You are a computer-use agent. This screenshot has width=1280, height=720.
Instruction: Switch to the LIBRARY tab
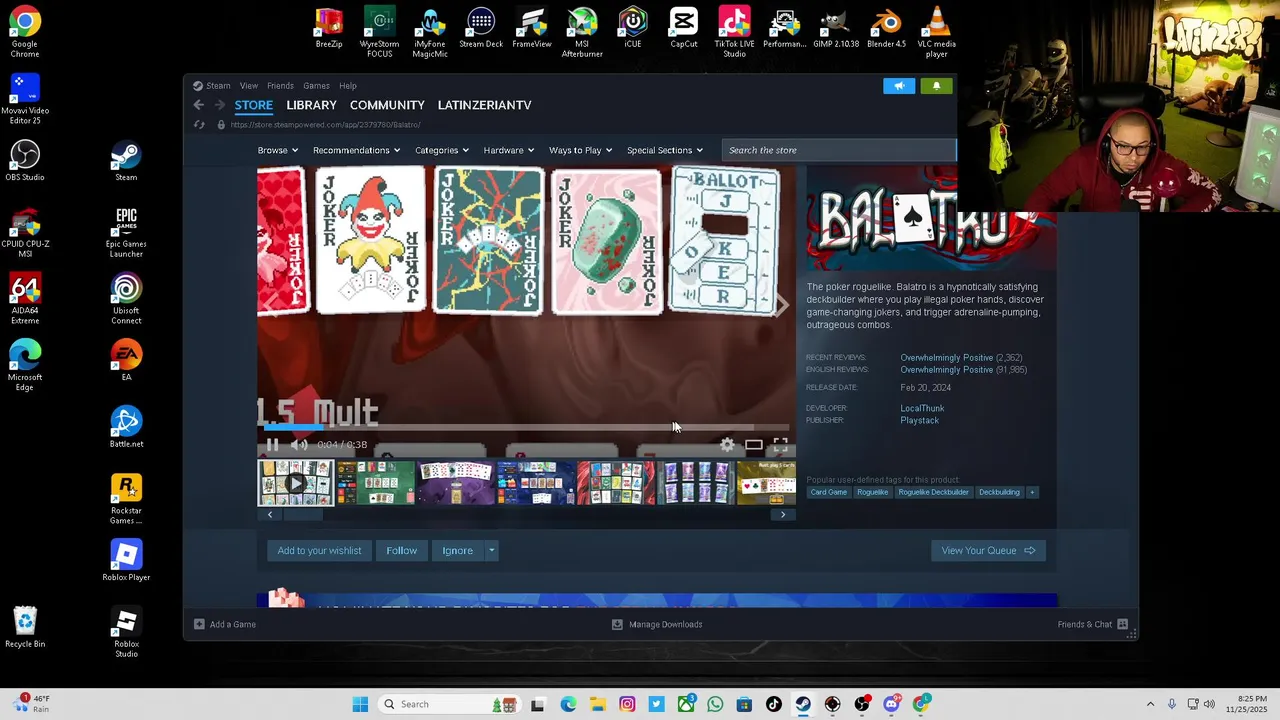point(311,105)
